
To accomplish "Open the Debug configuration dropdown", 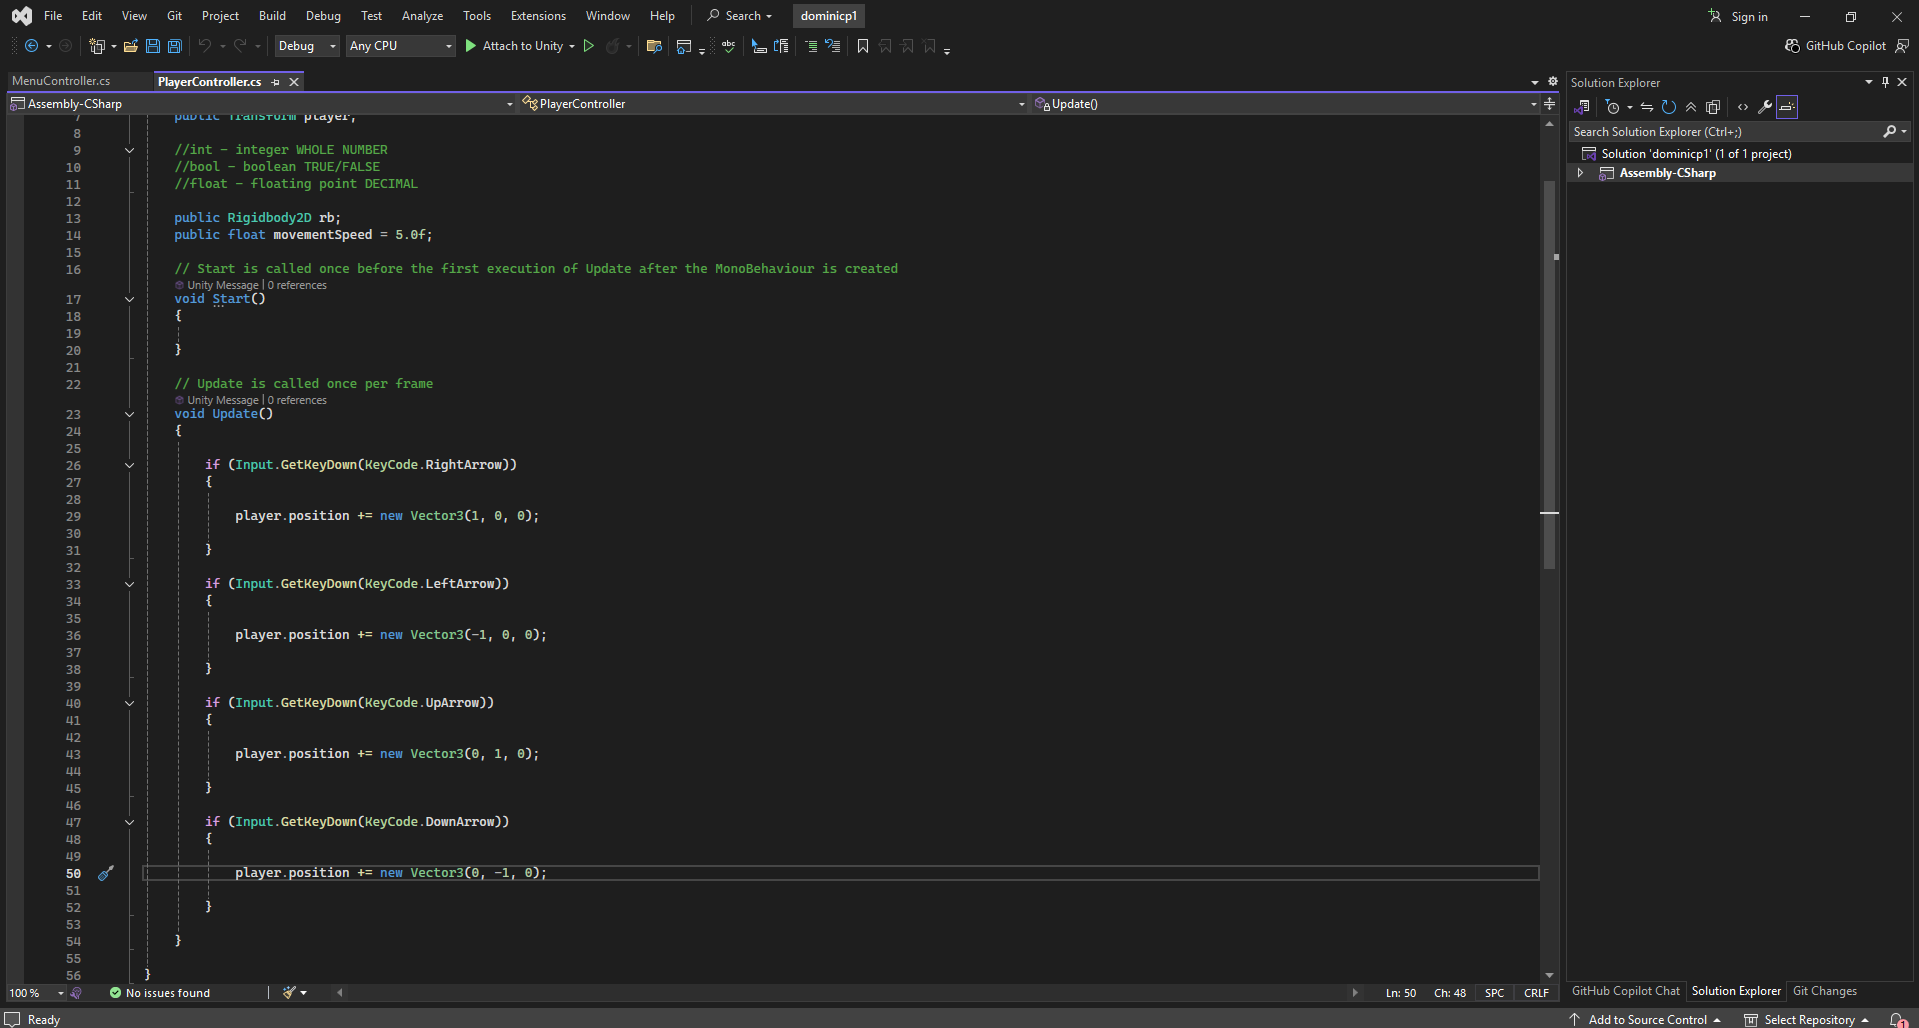I will [x=307, y=46].
